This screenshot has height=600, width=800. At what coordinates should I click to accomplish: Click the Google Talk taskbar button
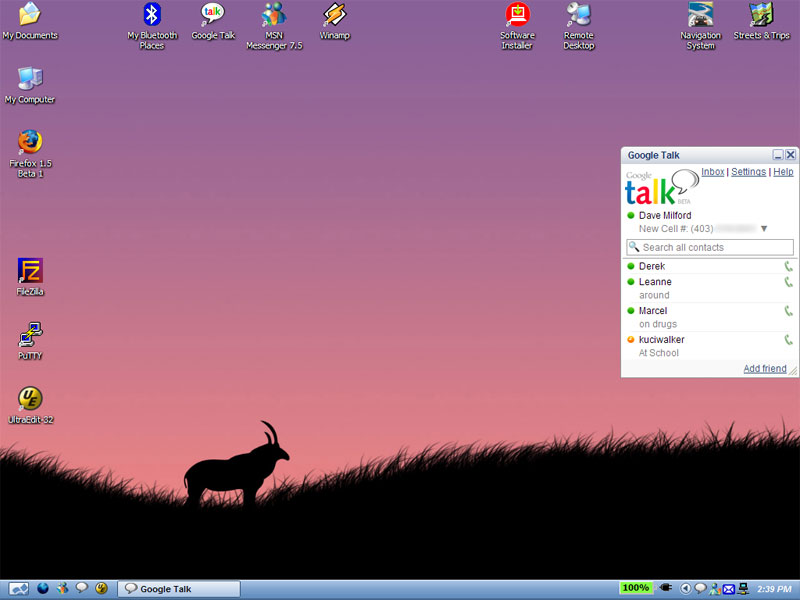click(179, 589)
